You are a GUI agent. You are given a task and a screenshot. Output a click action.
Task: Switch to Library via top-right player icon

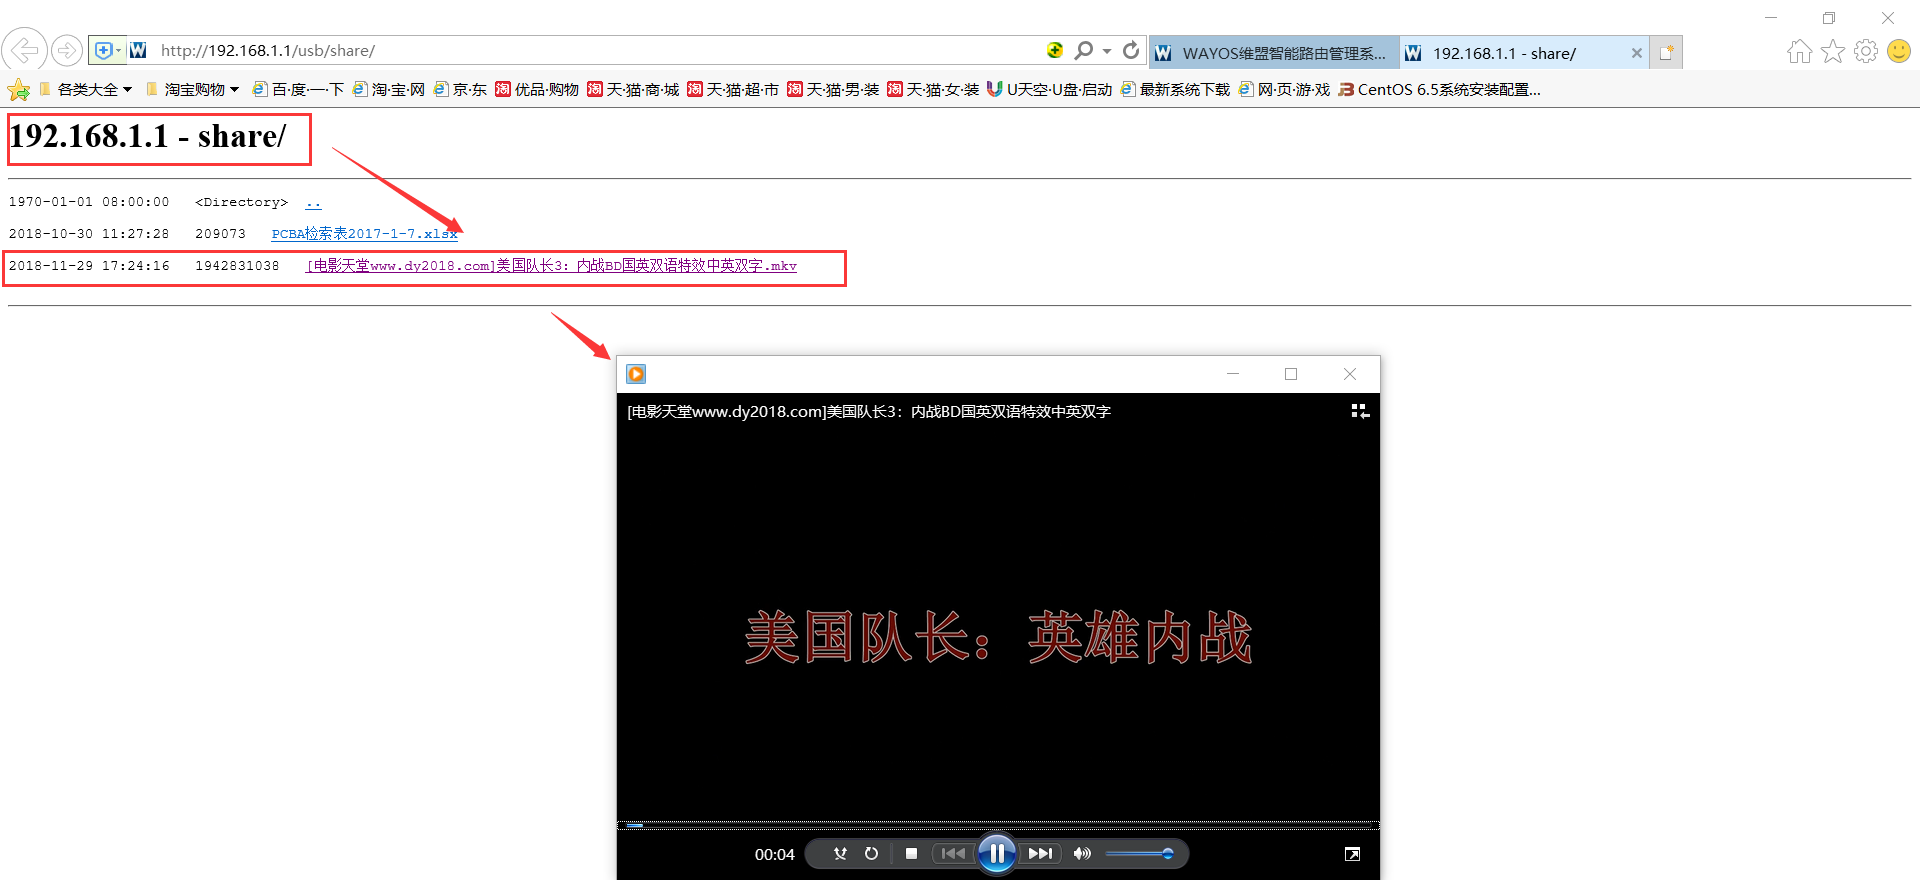pyautogui.click(x=1360, y=411)
